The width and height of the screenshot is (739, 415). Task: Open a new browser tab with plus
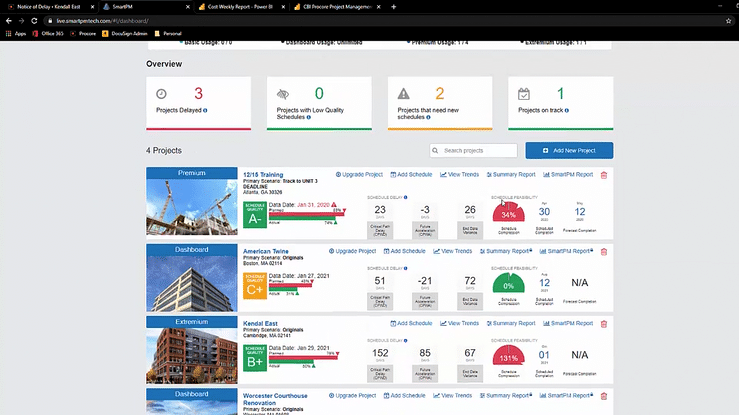394,7
